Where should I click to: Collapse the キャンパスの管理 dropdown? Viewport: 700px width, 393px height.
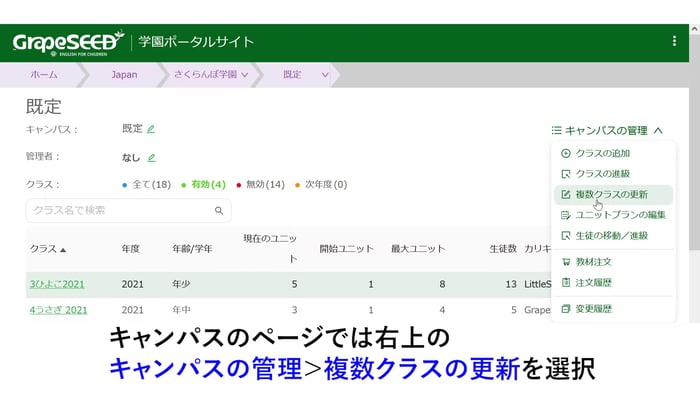607,130
